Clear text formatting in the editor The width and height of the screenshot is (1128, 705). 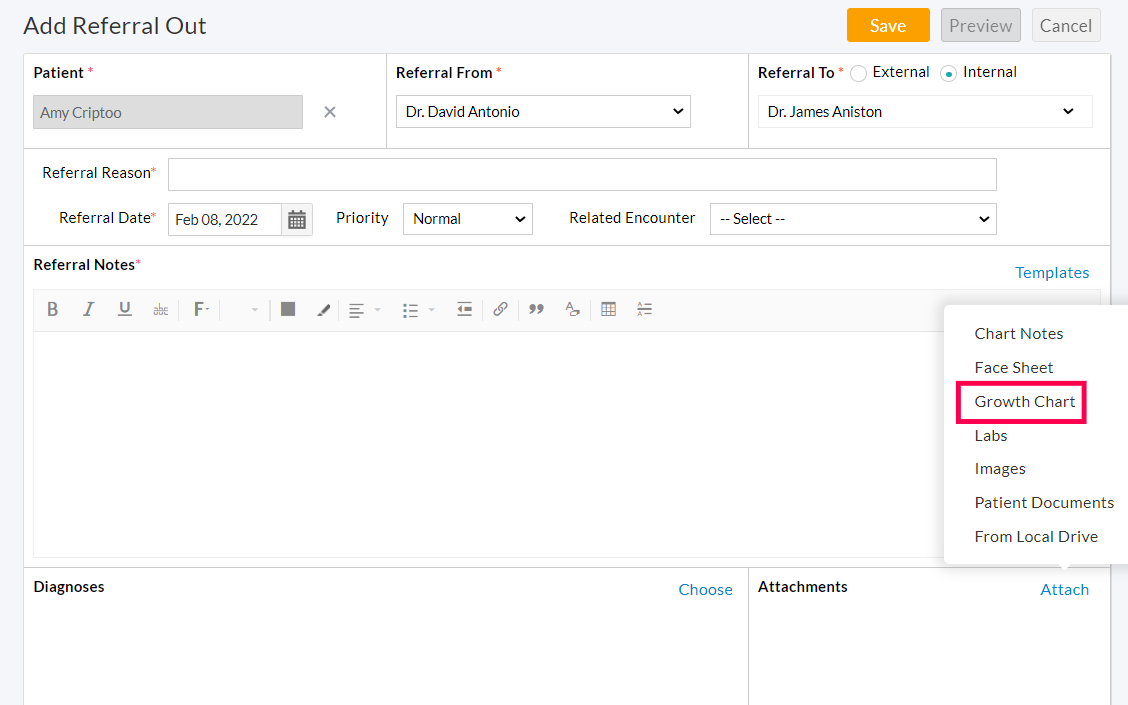pos(572,309)
